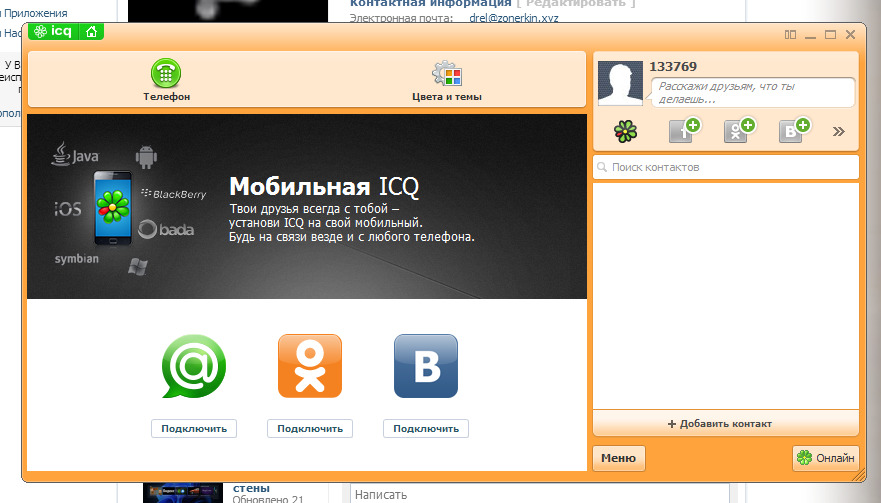Click the user avatar picture

[x=620, y=83]
